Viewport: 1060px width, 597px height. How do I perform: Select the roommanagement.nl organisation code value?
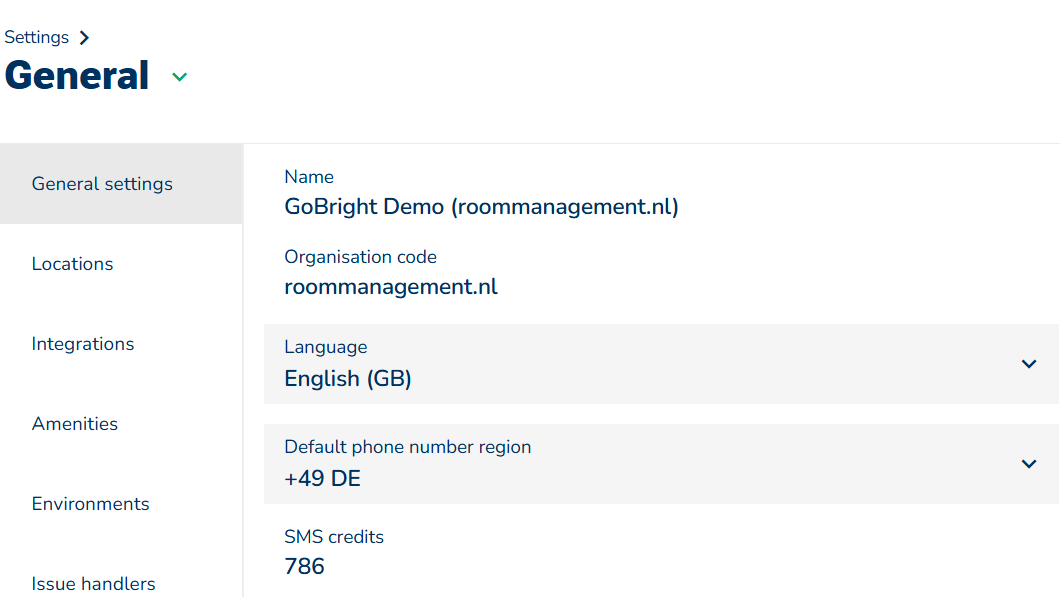tap(391, 287)
